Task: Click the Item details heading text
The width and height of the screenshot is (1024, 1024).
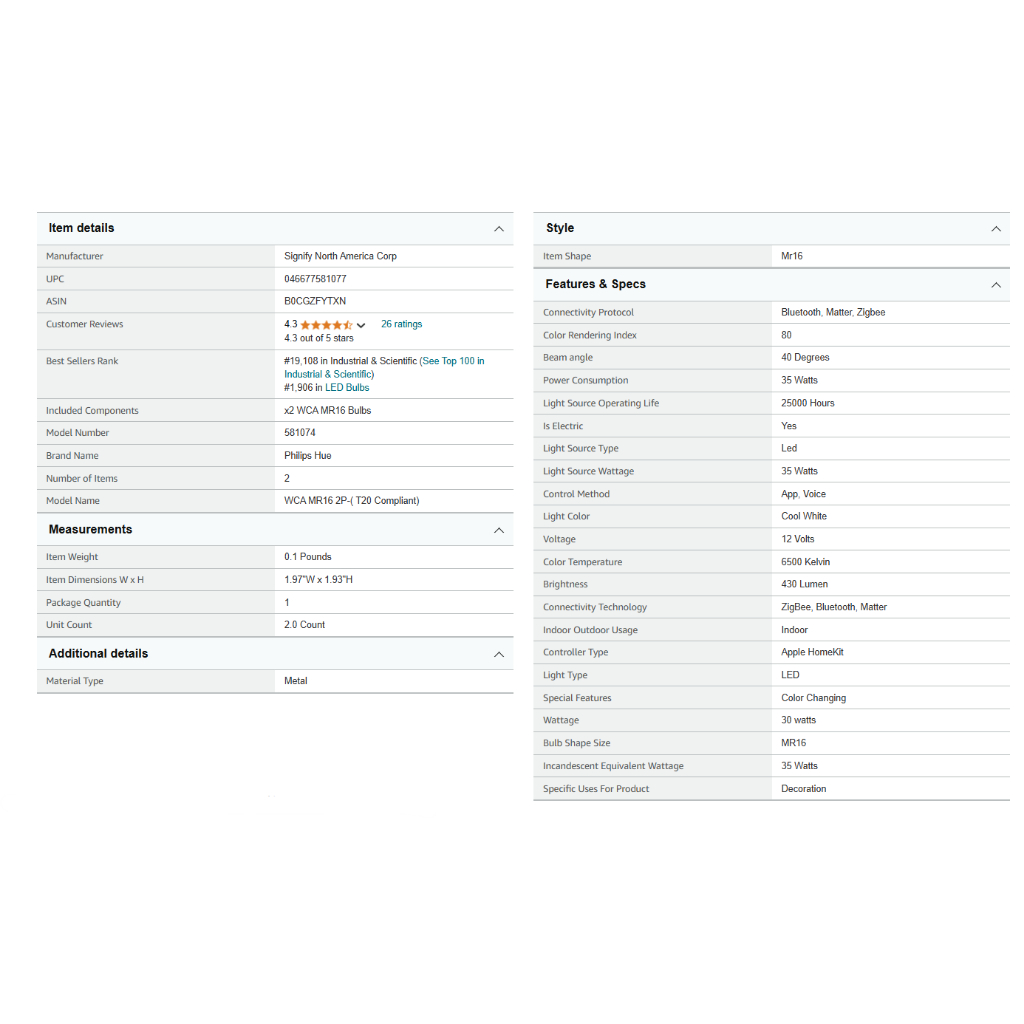Action: coord(81,228)
